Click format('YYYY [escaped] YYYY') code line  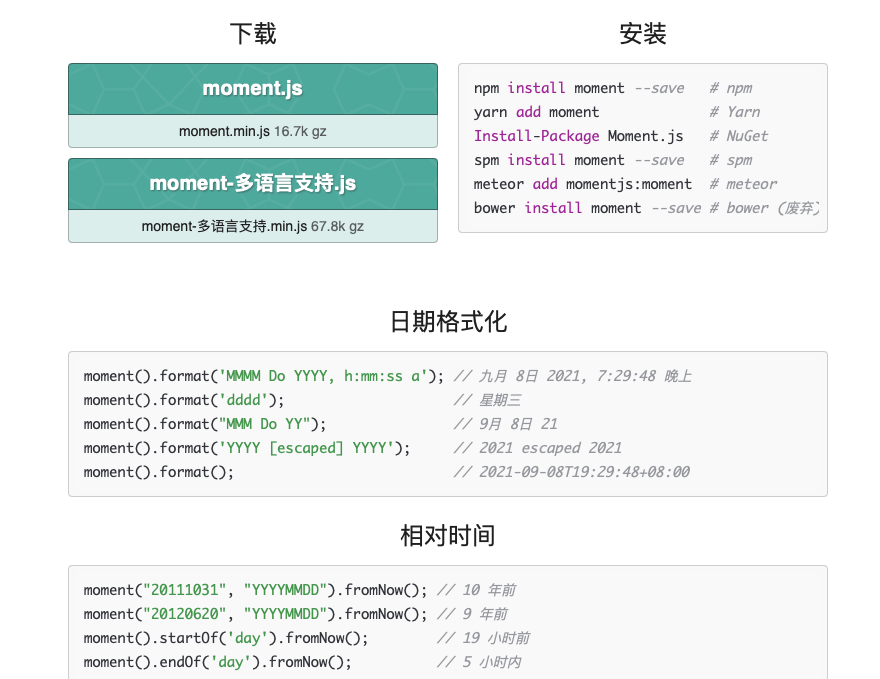click(247, 448)
